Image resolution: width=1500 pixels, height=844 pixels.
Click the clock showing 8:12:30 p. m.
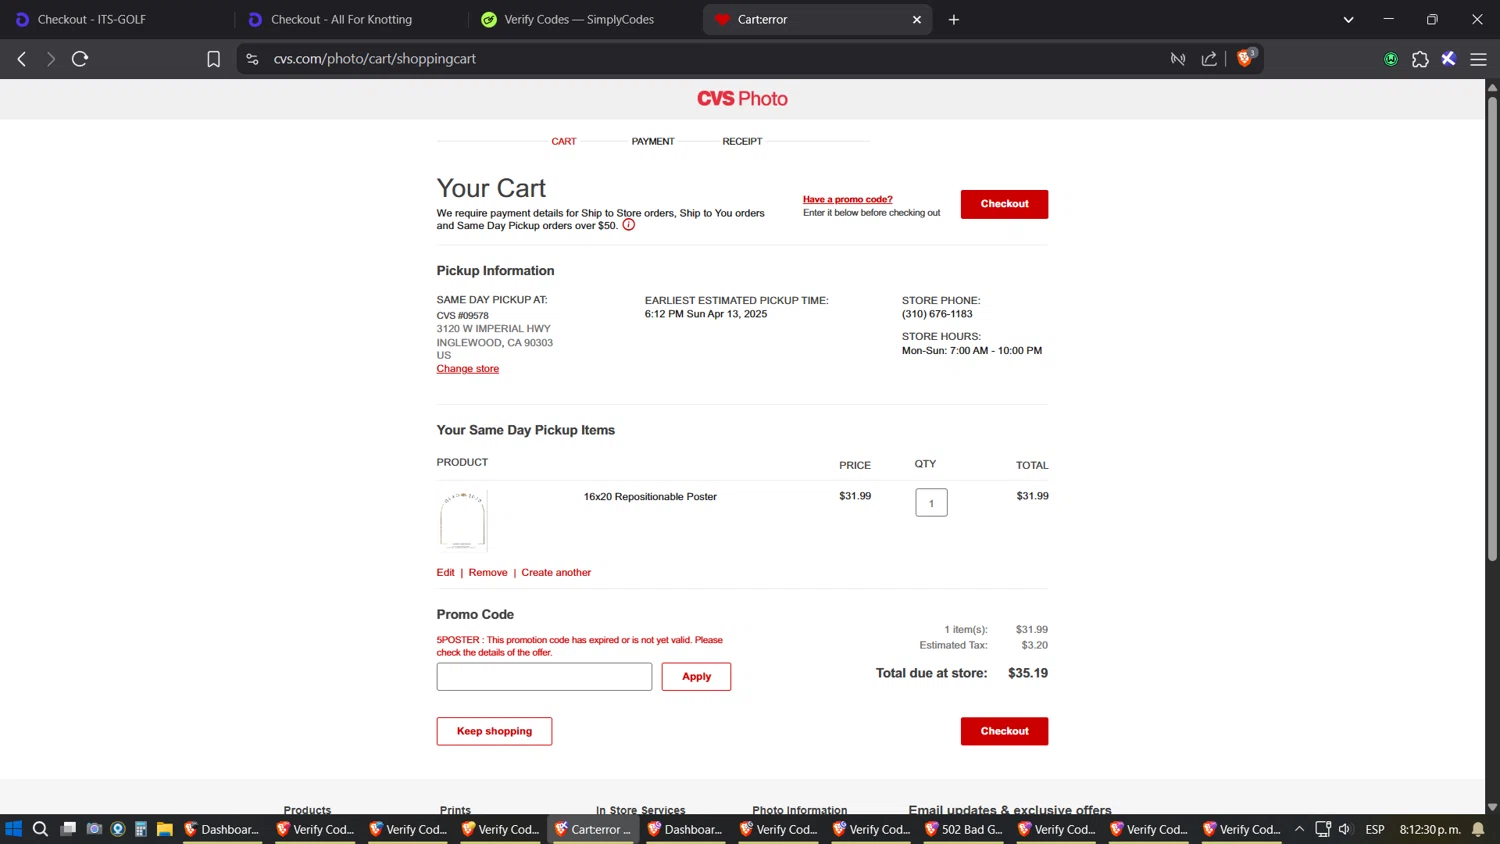point(1430,829)
